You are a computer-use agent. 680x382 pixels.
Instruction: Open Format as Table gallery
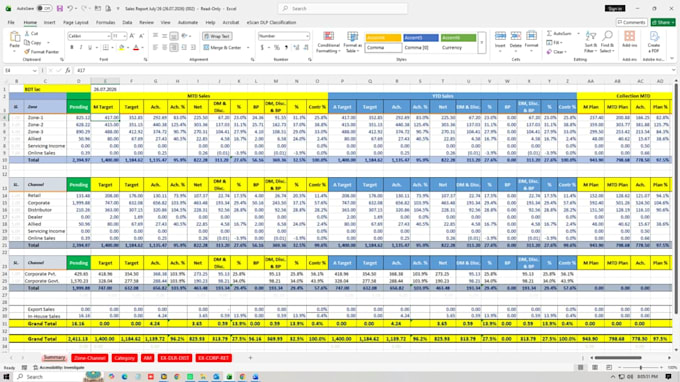point(353,42)
